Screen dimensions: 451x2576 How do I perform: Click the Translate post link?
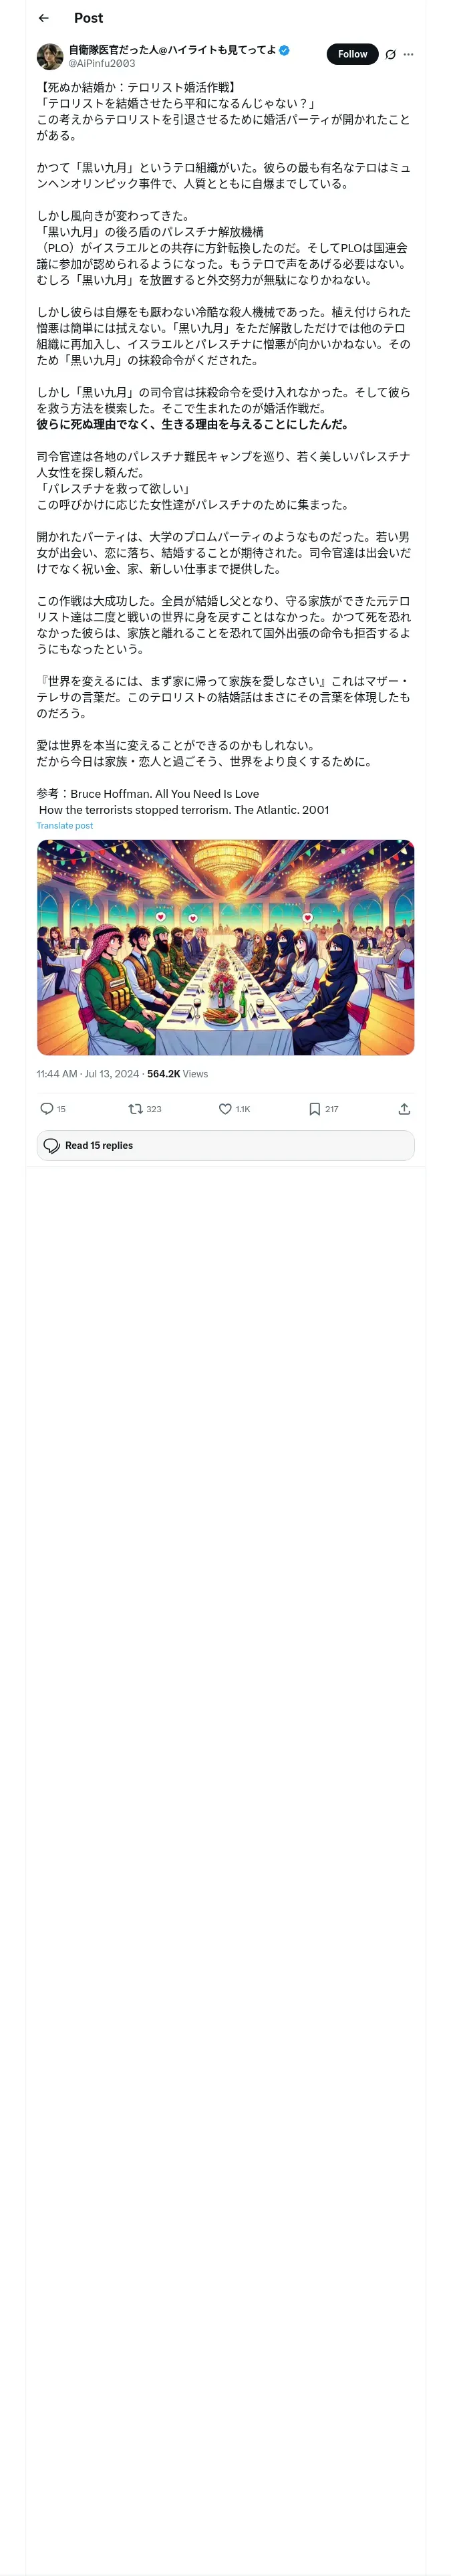(x=65, y=826)
